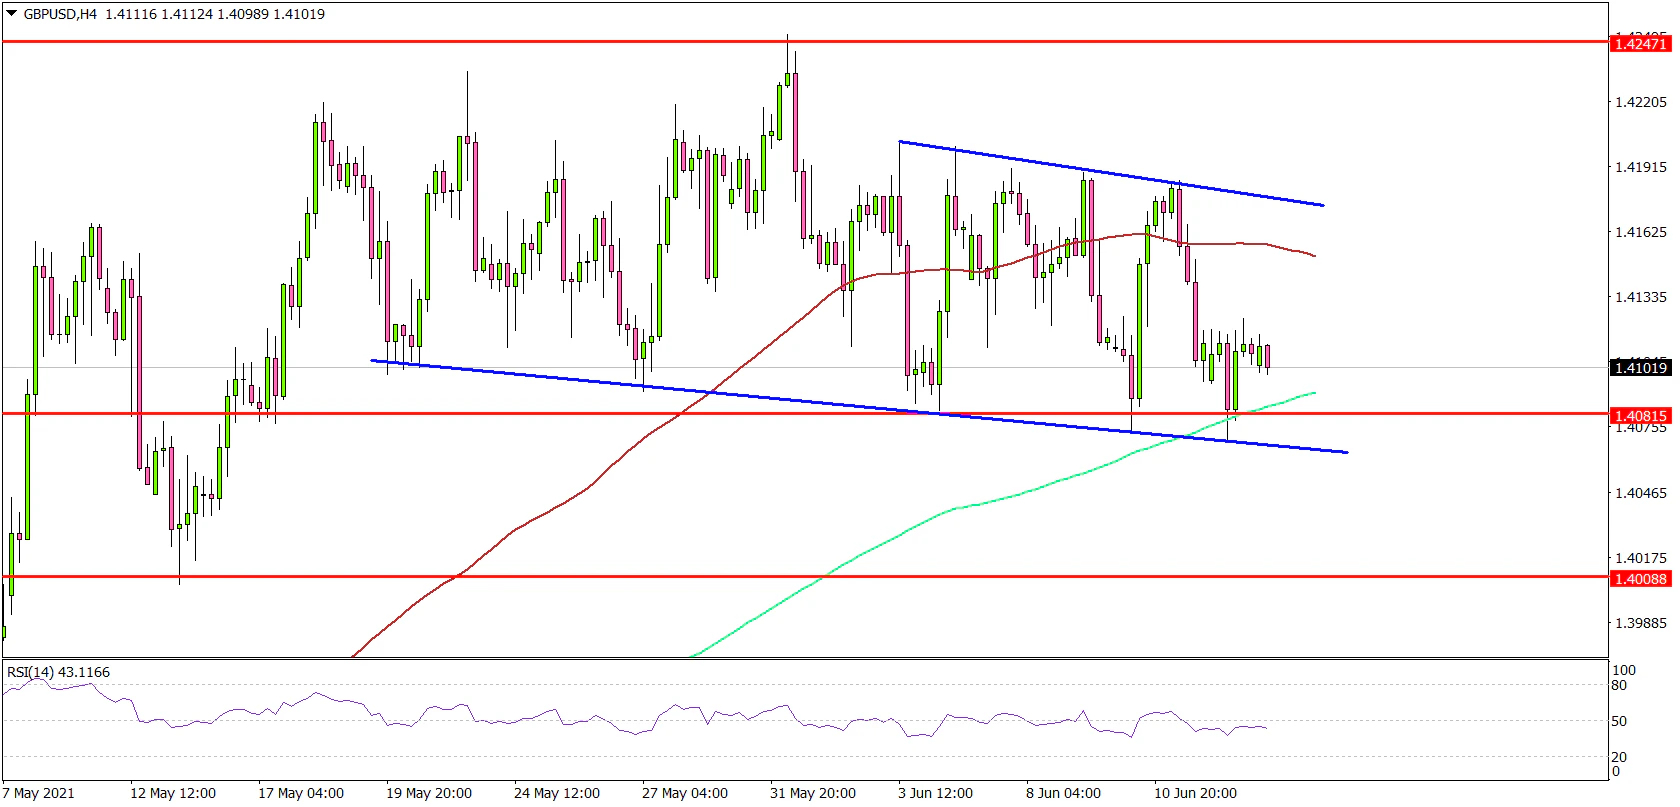Click the 7 May 2021 time axis label
1680x807 pixels.
[40, 793]
